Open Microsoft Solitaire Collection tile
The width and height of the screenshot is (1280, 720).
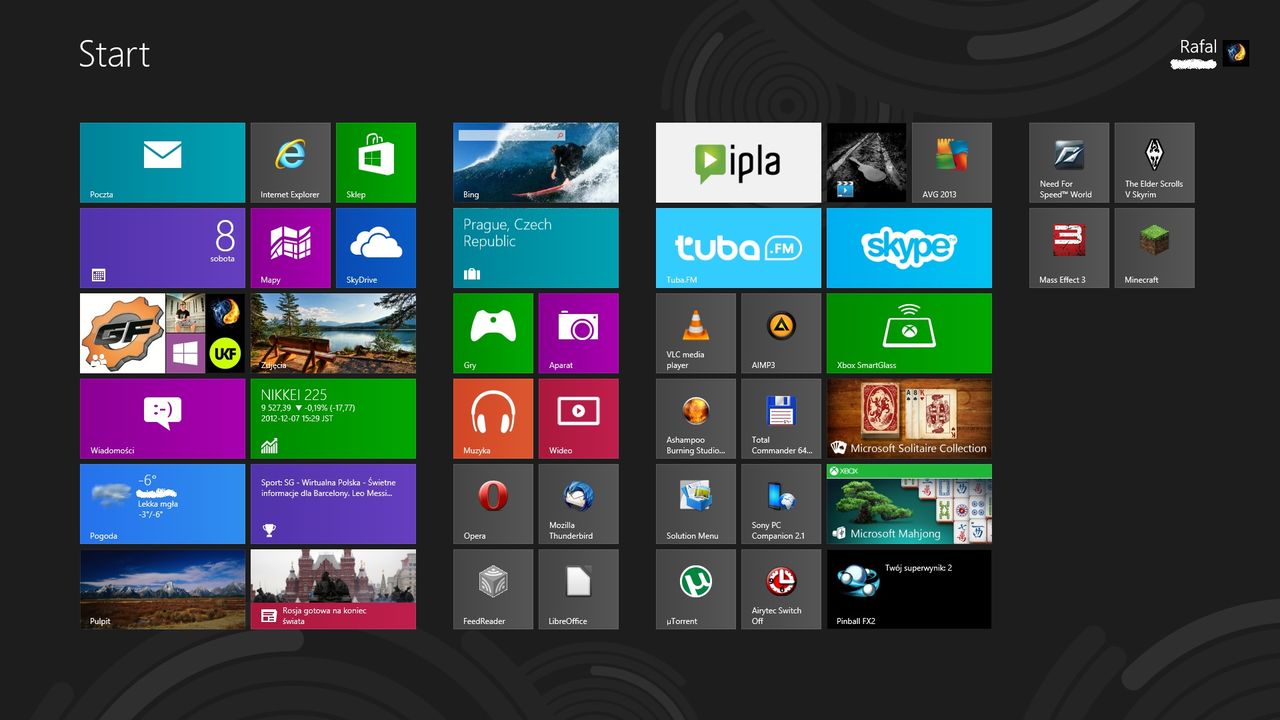tap(909, 418)
